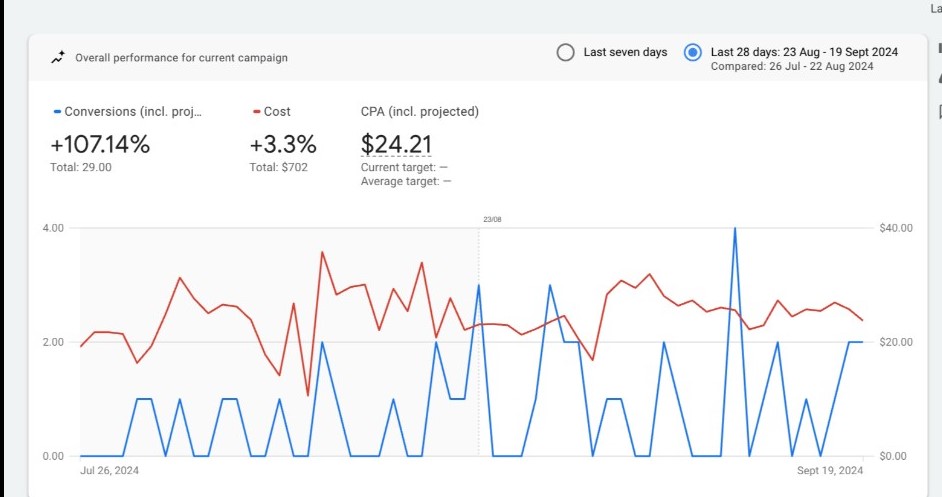This screenshot has width=942, height=497.
Task: Click the underlined $24.21 CPA value
Action: point(395,145)
